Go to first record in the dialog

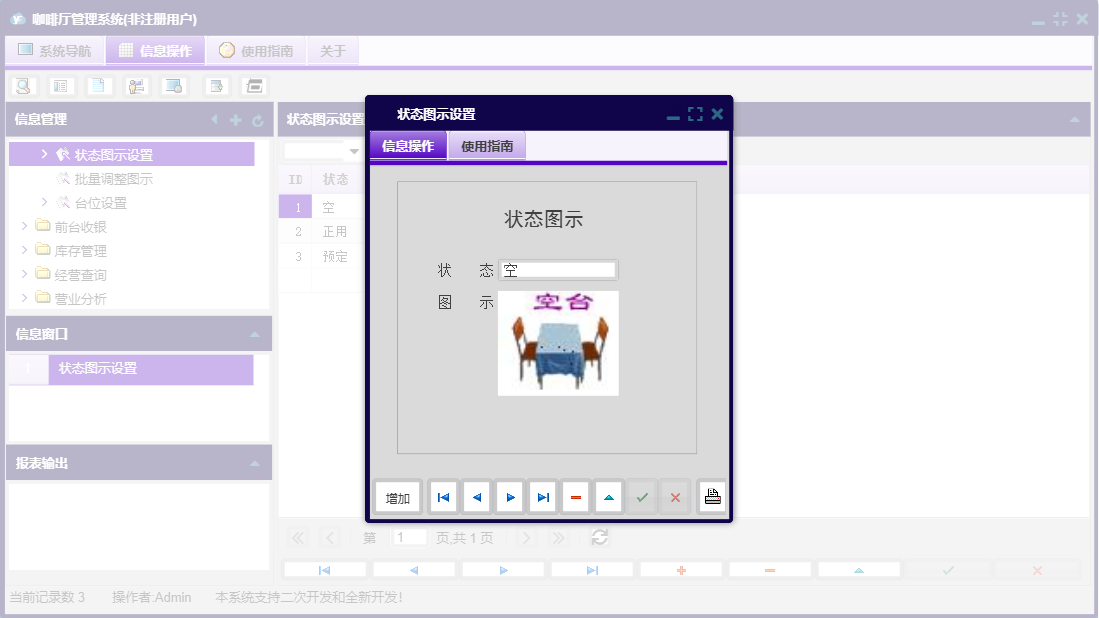pos(443,496)
